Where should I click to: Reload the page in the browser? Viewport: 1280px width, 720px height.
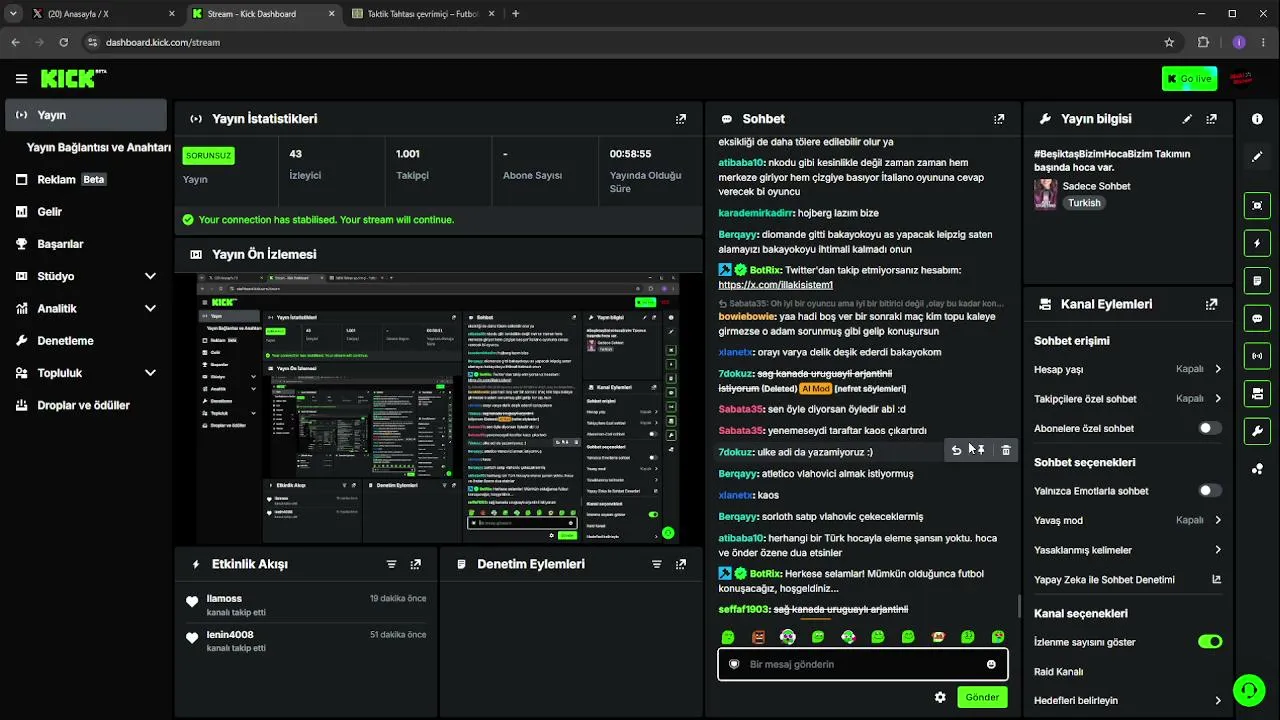tap(64, 42)
